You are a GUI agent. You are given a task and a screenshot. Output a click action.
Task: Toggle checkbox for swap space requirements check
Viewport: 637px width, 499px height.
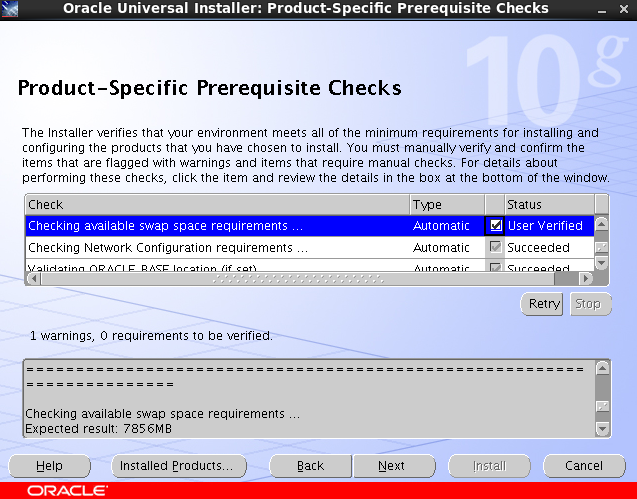coord(495,226)
